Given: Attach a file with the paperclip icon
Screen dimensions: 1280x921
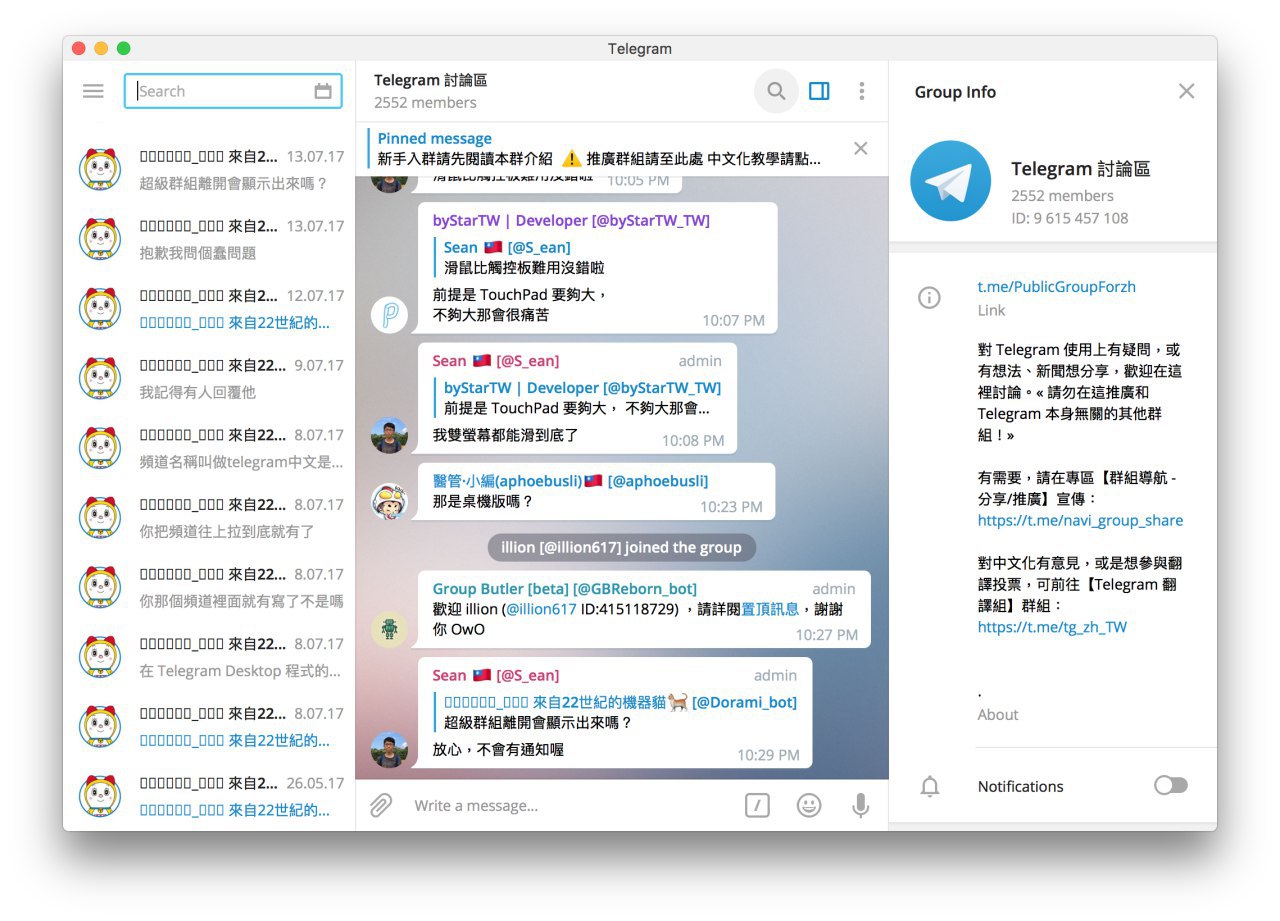Looking at the screenshot, I should click(x=381, y=805).
